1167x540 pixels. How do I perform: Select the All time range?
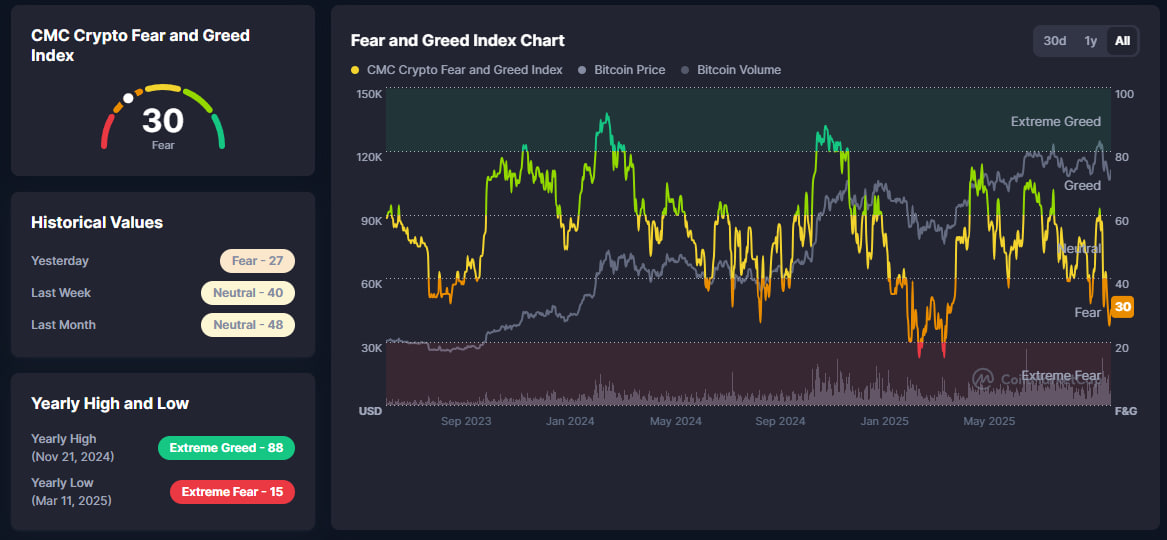(1123, 41)
